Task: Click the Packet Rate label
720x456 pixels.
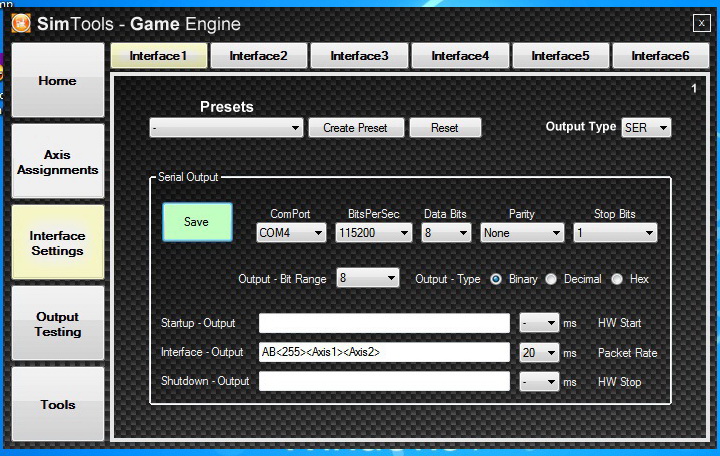Action: click(x=627, y=353)
